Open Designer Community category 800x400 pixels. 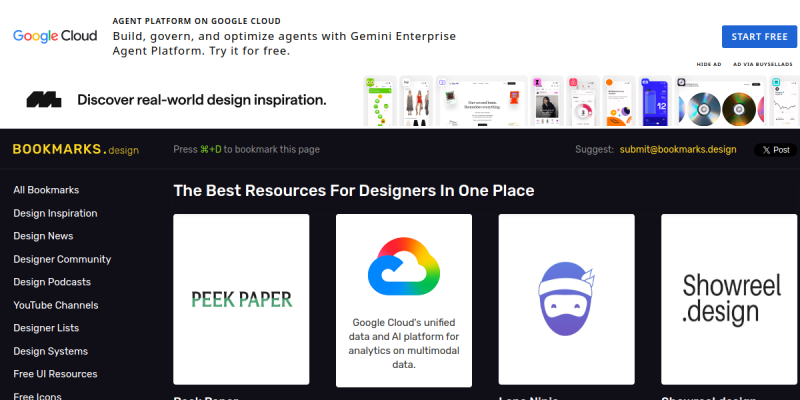tap(62, 259)
